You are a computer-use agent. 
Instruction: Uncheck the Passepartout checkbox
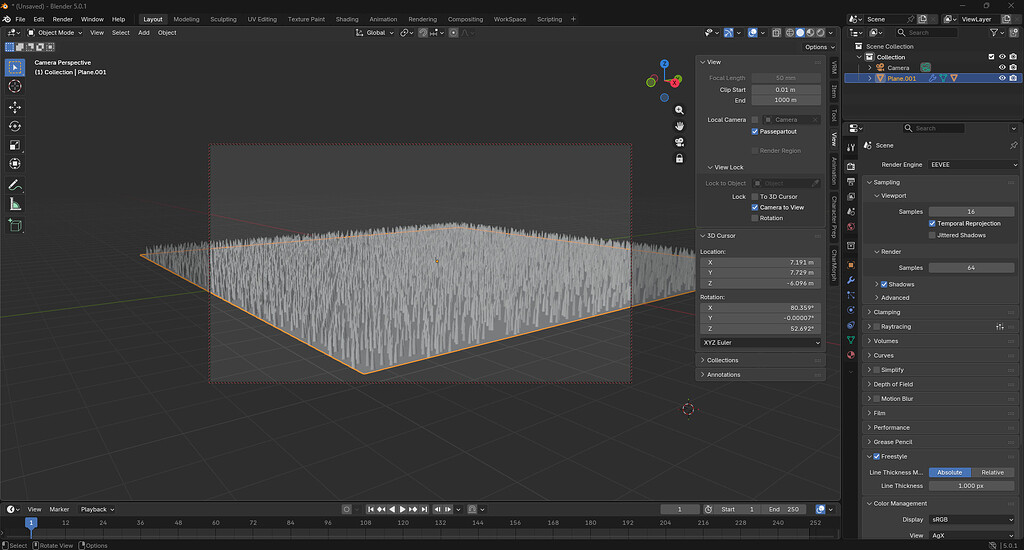point(755,131)
